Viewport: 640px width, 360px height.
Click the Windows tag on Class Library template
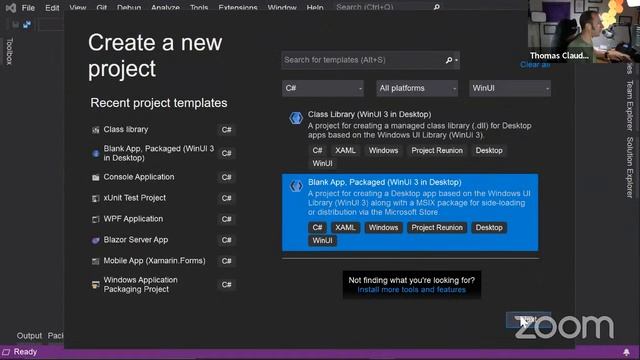(x=383, y=151)
